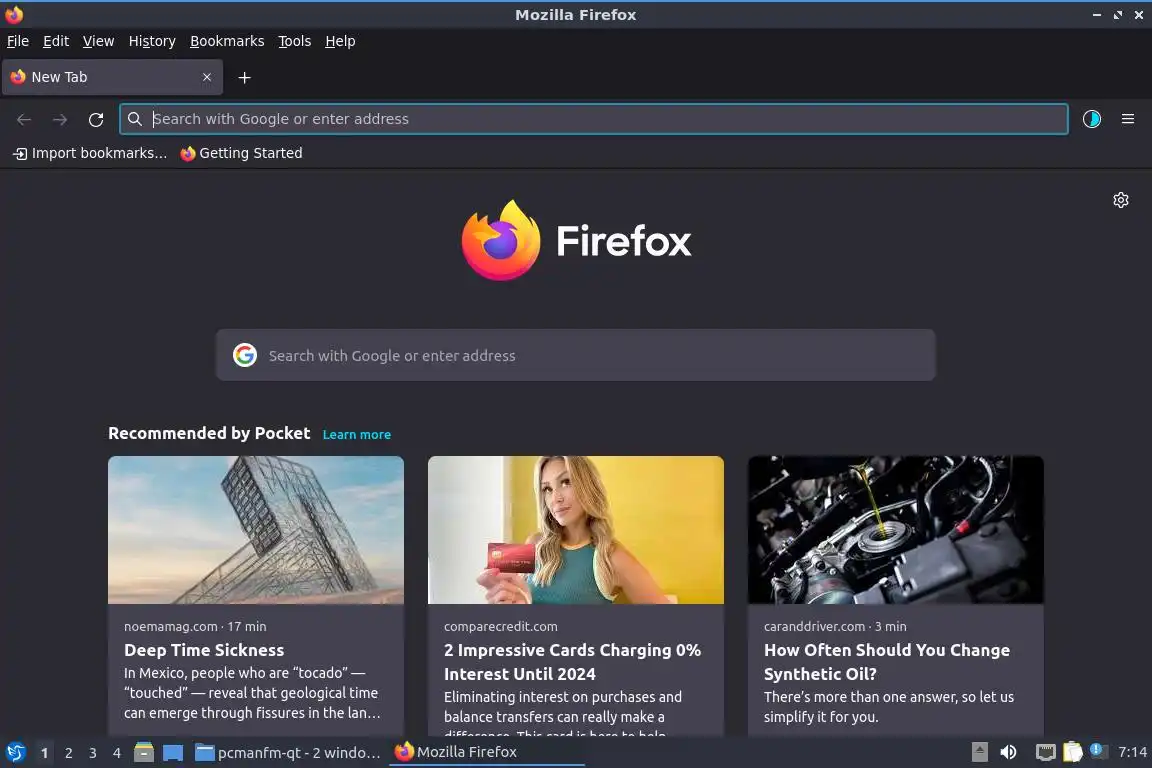1152x768 pixels.
Task: Maximize the Mozilla Firefox window
Action: [x=1117, y=15]
